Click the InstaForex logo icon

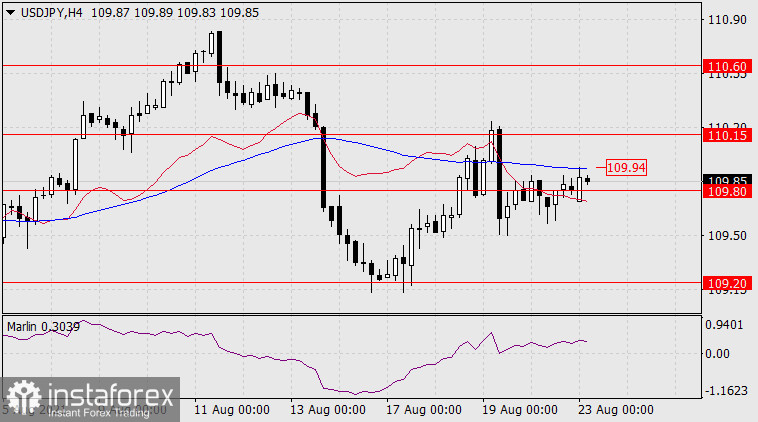coord(20,396)
